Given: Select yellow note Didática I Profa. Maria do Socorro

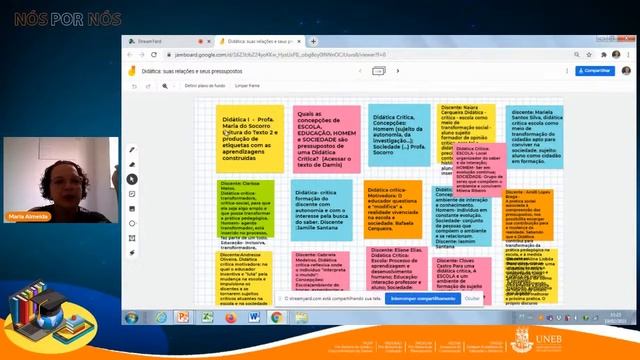Looking at the screenshot, I should pos(250,139).
